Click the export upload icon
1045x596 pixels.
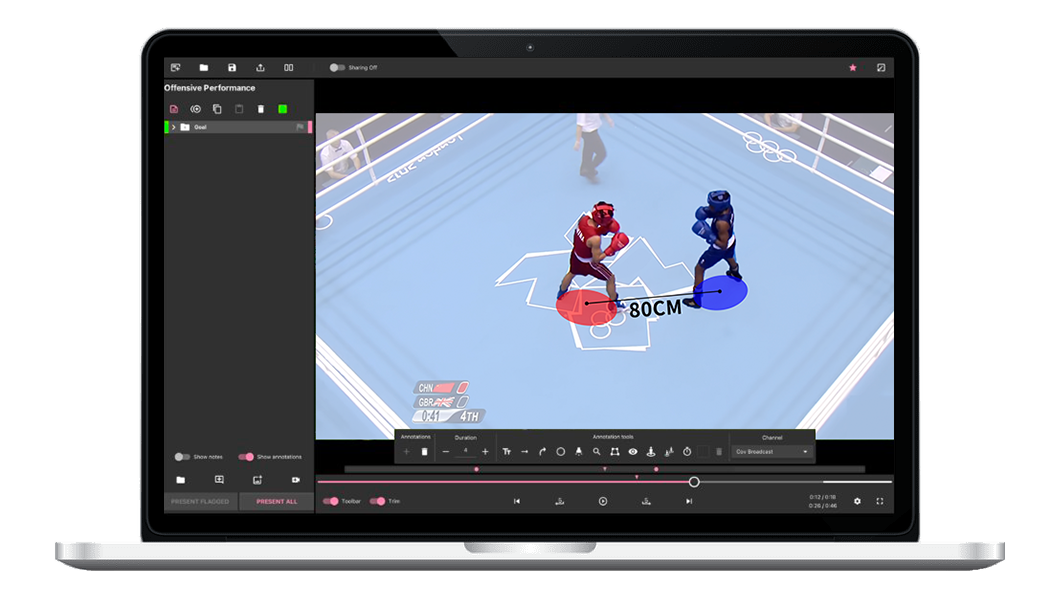(x=260, y=68)
